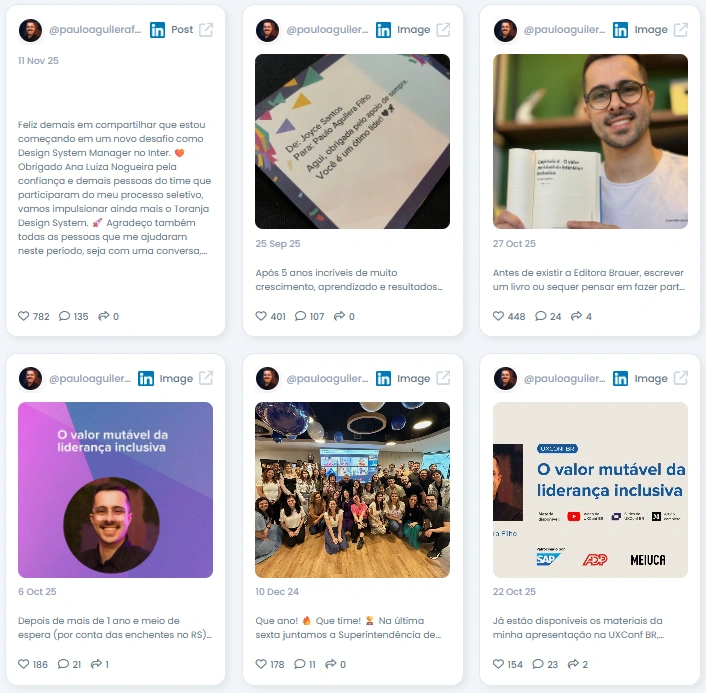Click comment icon showing 23 comments

pyautogui.click(x=538, y=664)
